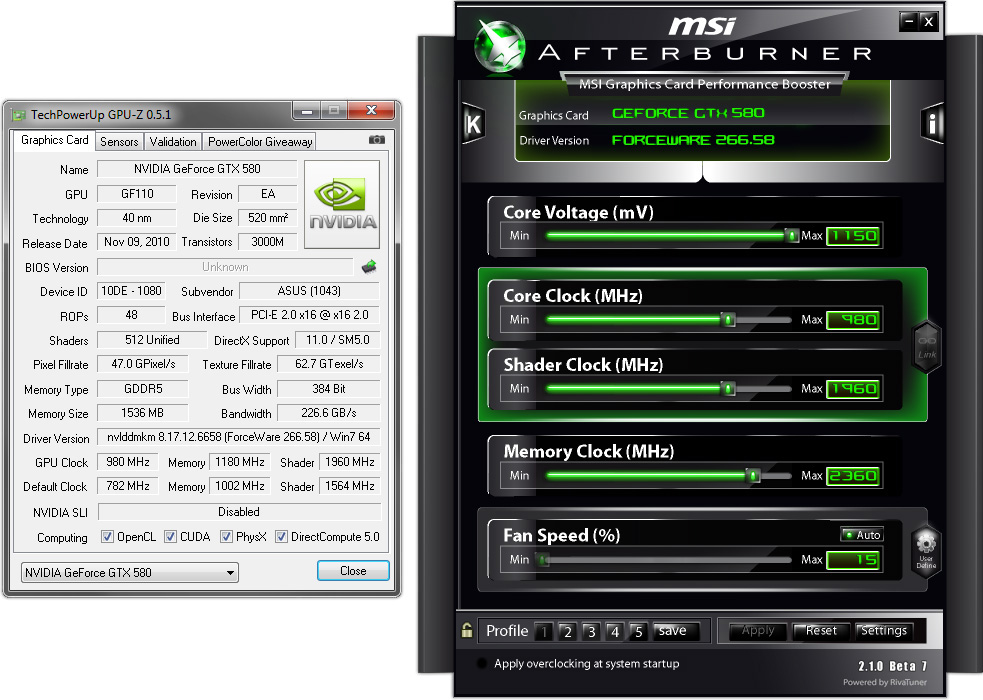Open the Afterburner information i button

tap(932, 123)
